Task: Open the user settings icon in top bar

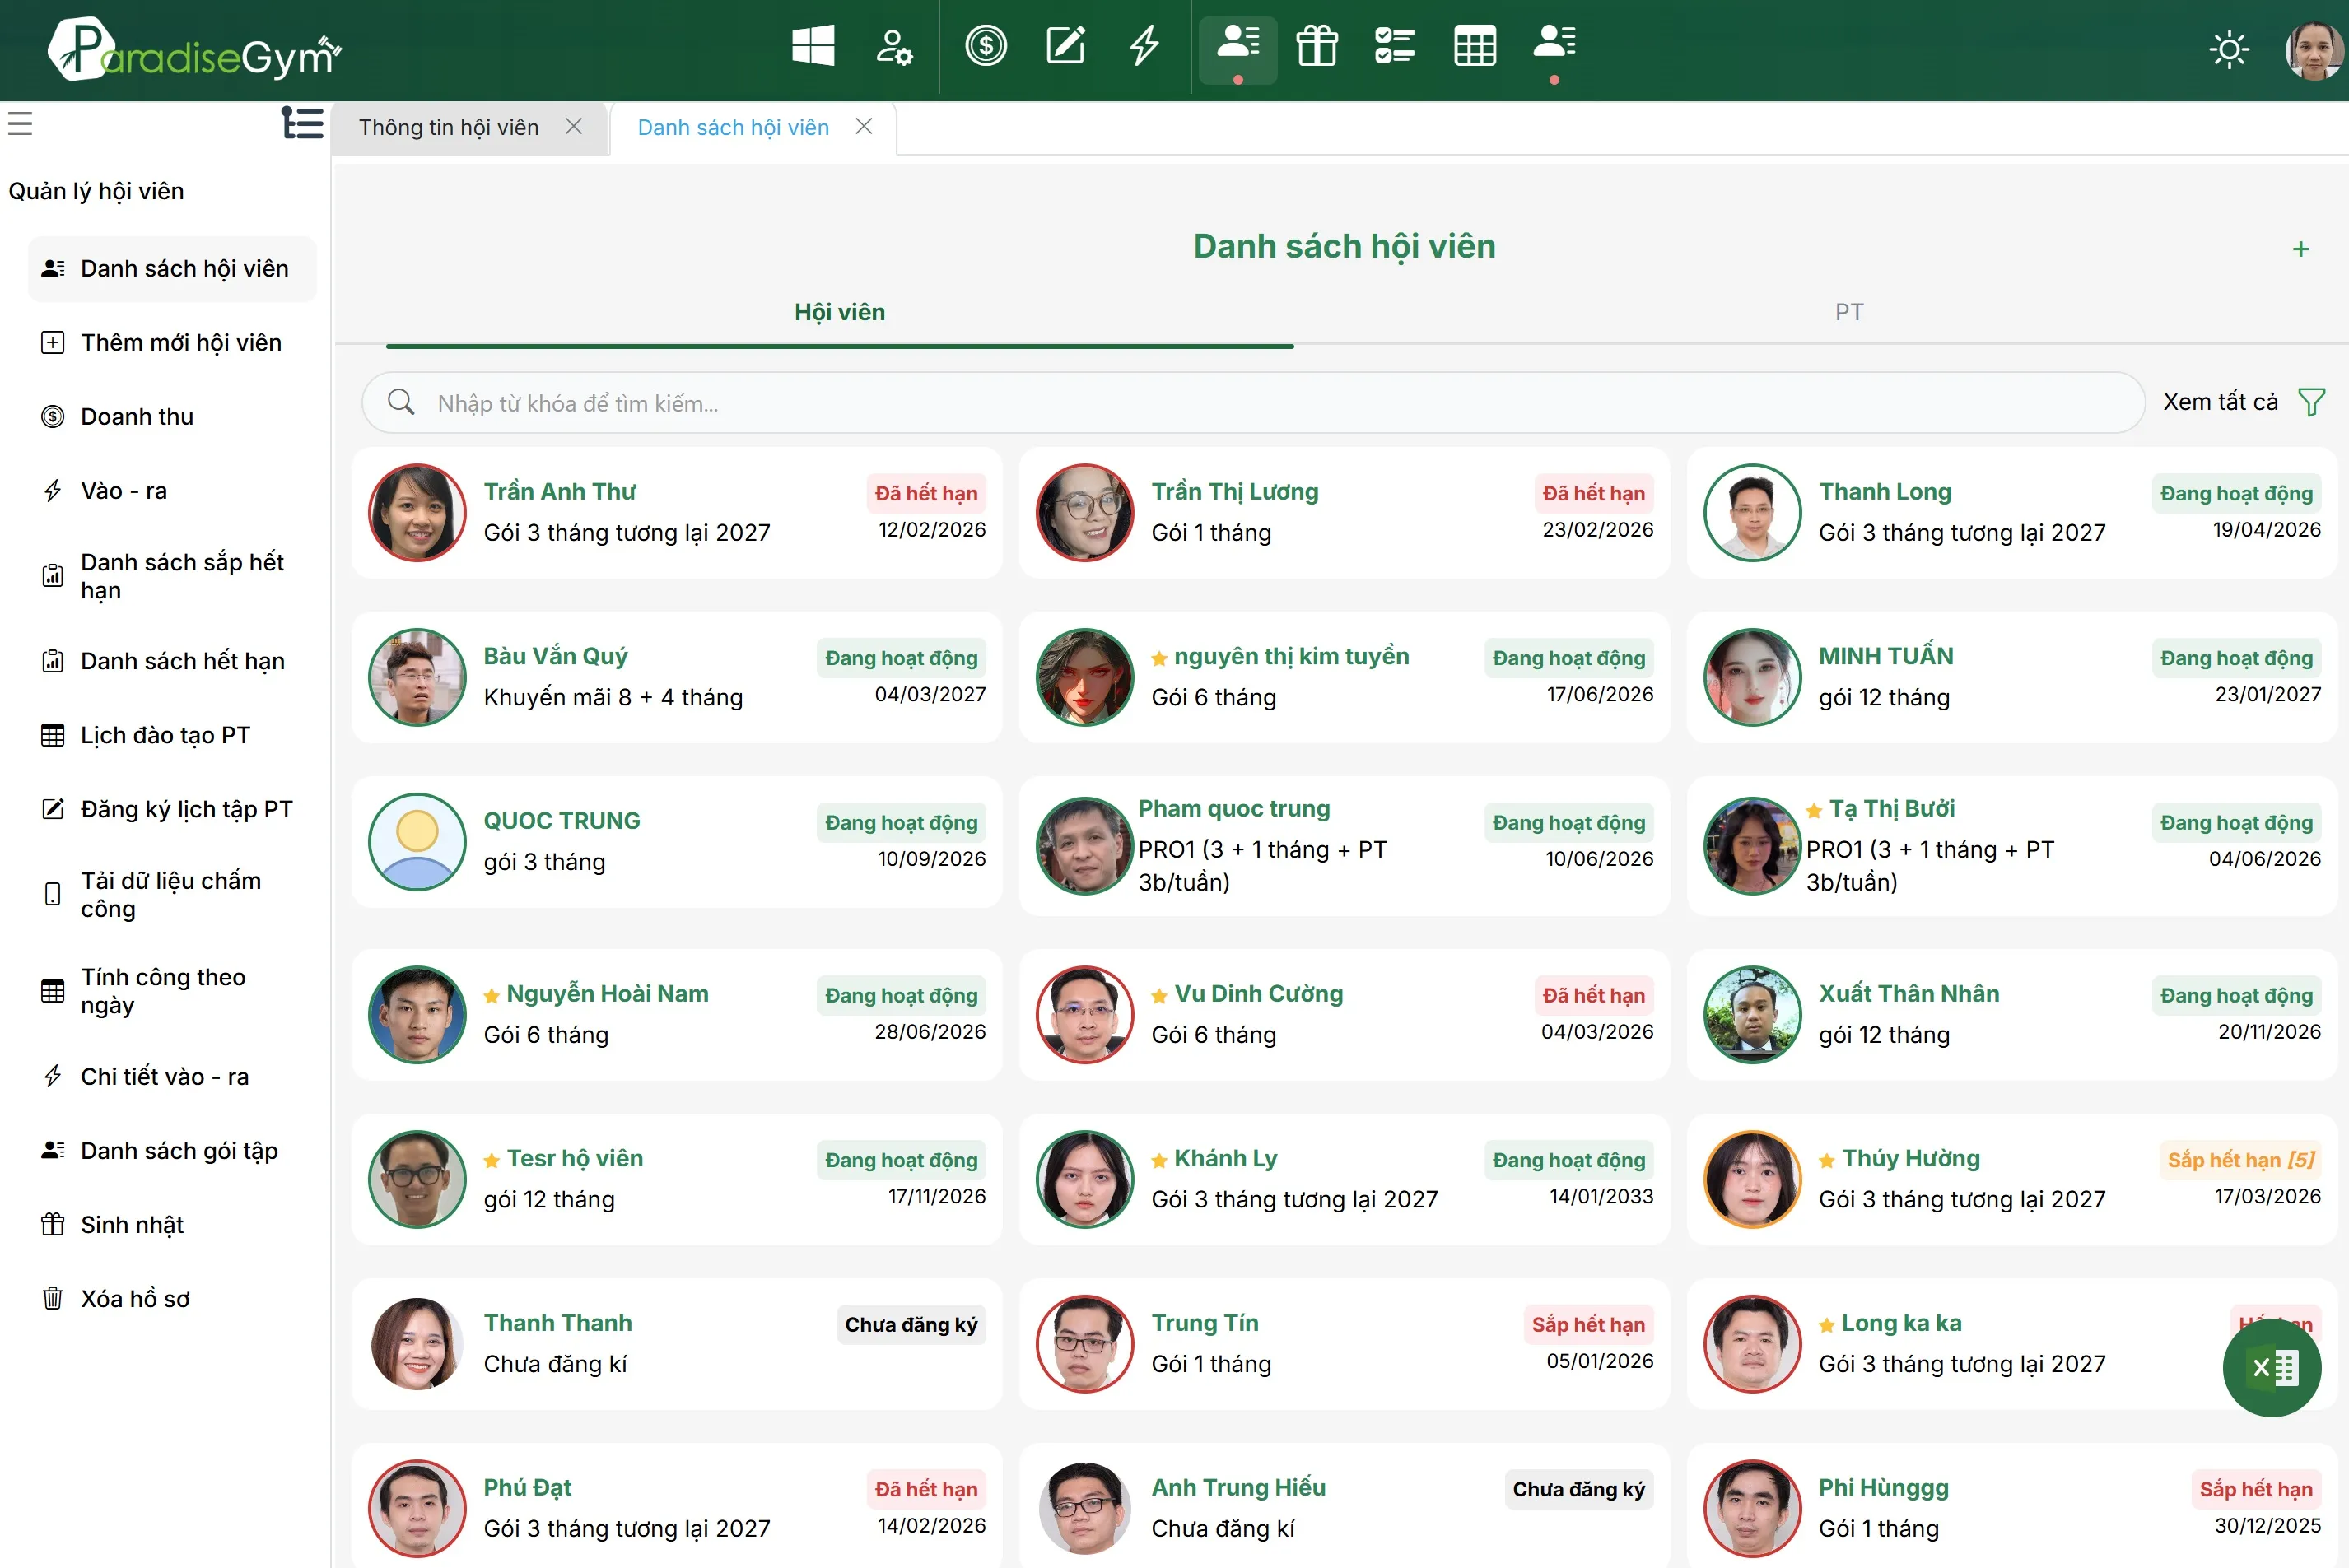Action: pyautogui.click(x=893, y=46)
